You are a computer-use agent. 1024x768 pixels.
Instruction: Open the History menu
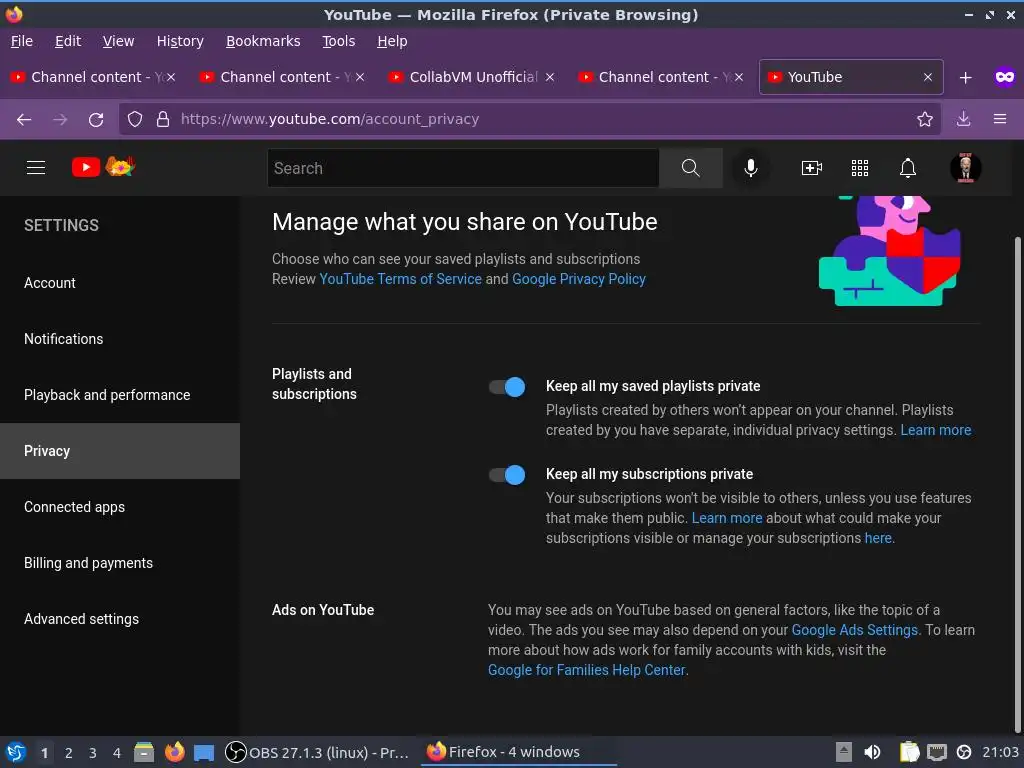[180, 41]
